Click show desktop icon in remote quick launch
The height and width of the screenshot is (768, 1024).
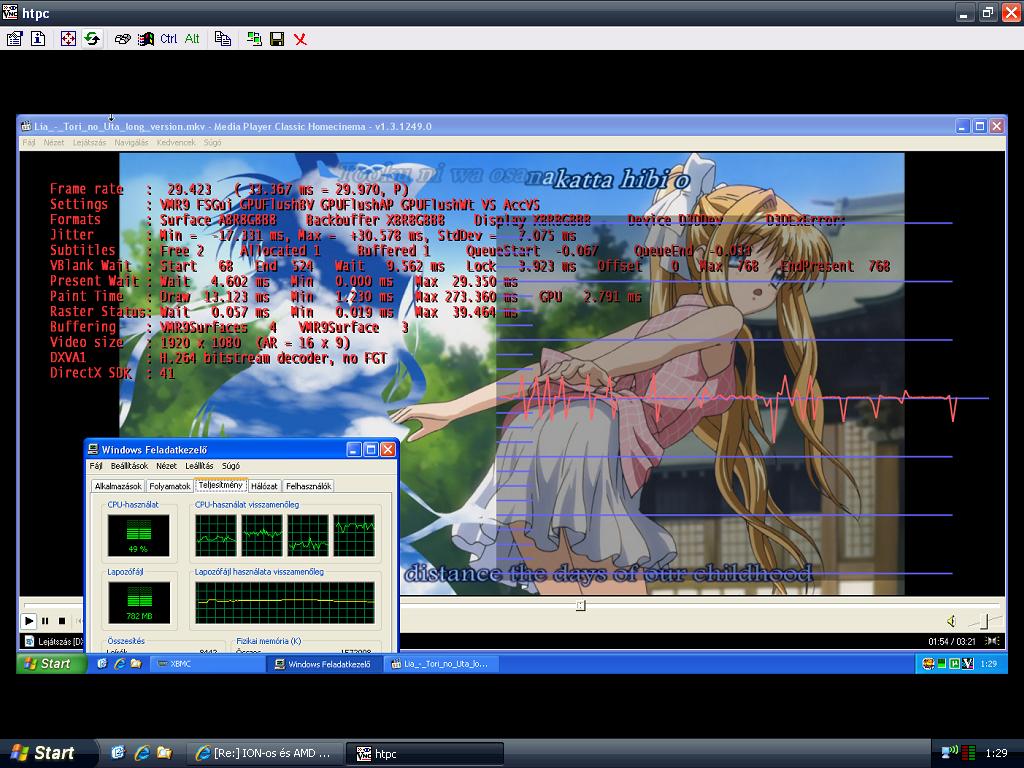102,664
